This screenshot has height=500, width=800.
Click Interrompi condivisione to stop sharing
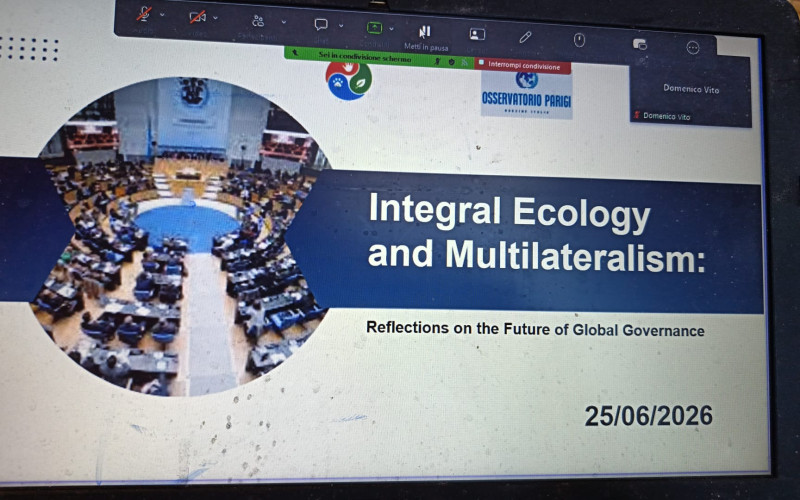(x=522, y=65)
